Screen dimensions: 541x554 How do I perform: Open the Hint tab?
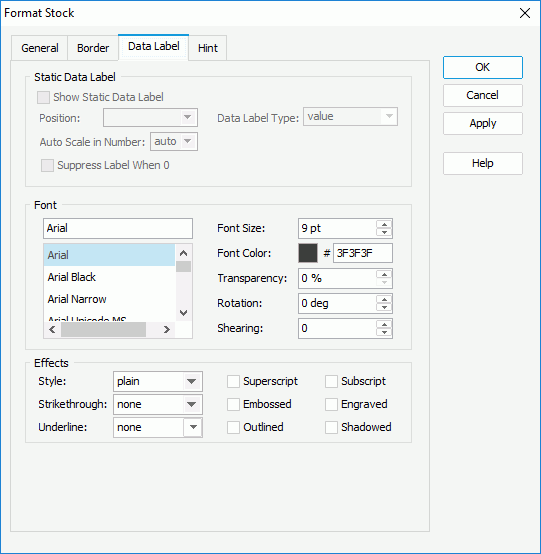coord(208,48)
